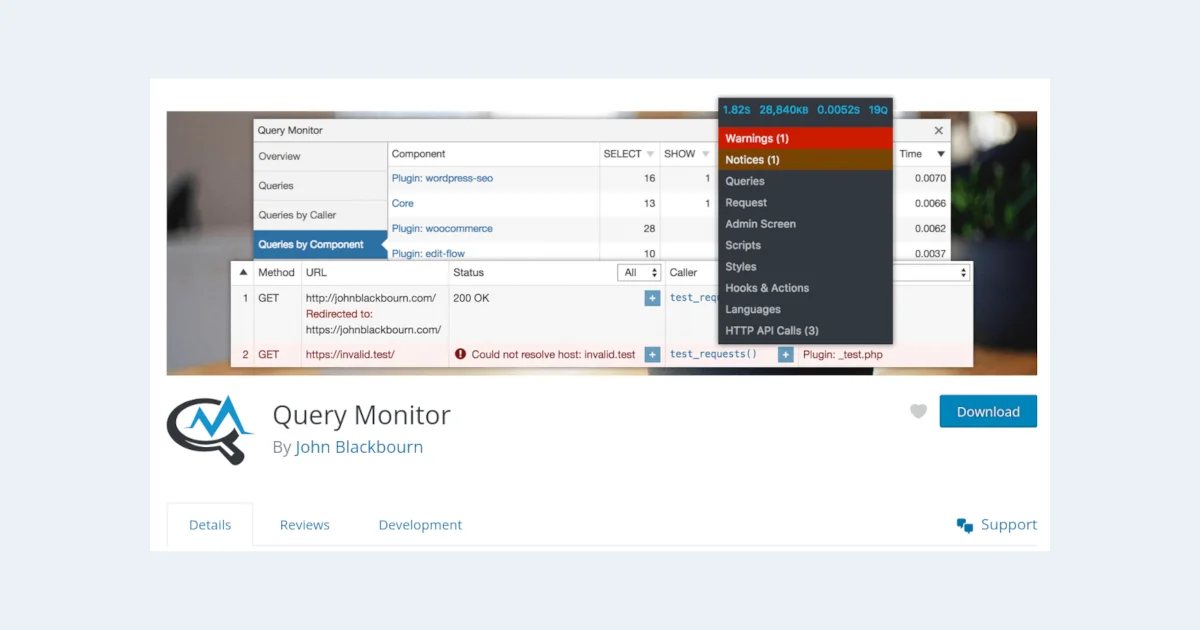Click the Query Monitor plugin logo

[x=210, y=430]
